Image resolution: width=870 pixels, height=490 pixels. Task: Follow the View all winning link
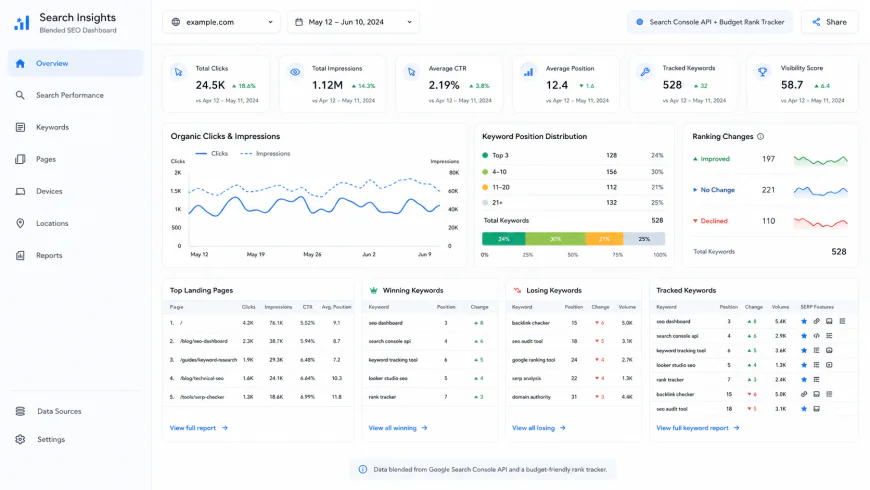[398, 428]
